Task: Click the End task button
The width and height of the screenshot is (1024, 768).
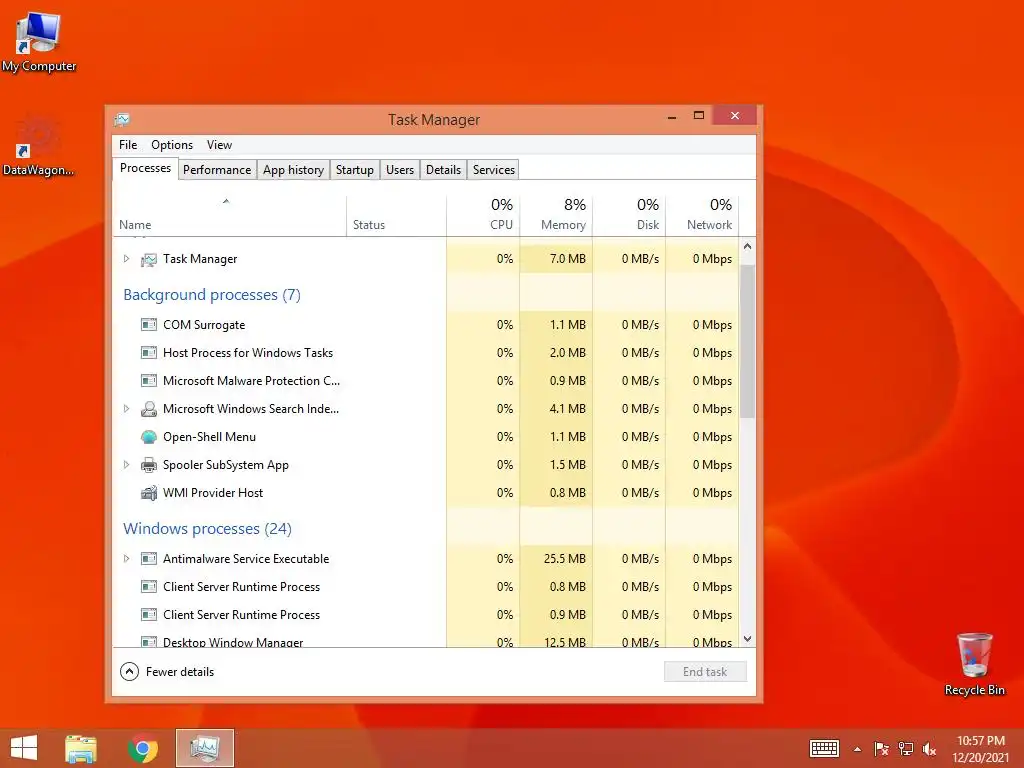Action: tap(705, 671)
